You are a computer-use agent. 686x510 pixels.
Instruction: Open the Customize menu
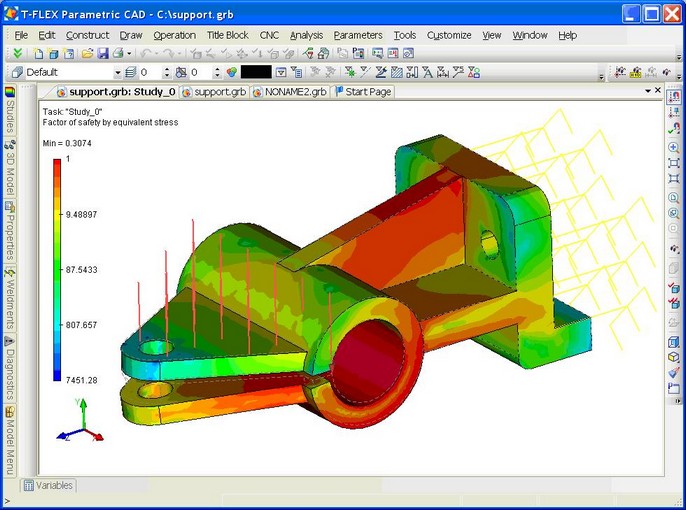(449, 35)
